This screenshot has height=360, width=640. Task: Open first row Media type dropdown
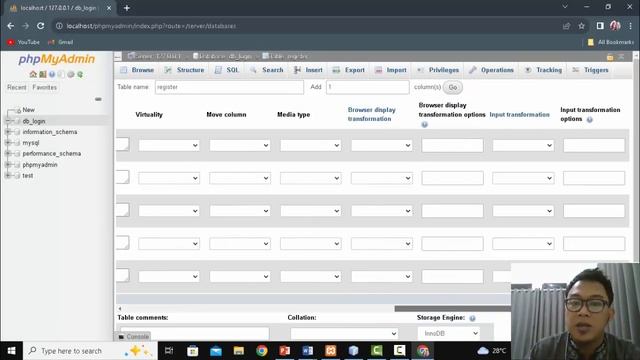pyautogui.click(x=311, y=145)
